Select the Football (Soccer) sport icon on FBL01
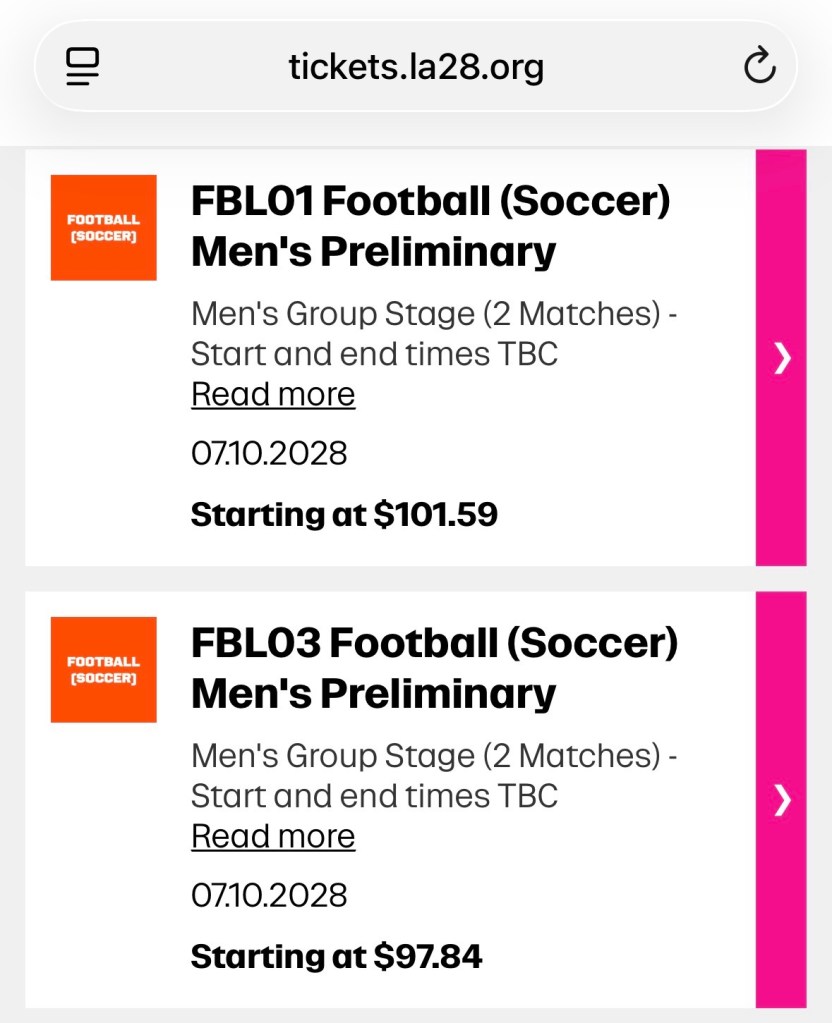The width and height of the screenshot is (832, 1023). [104, 227]
